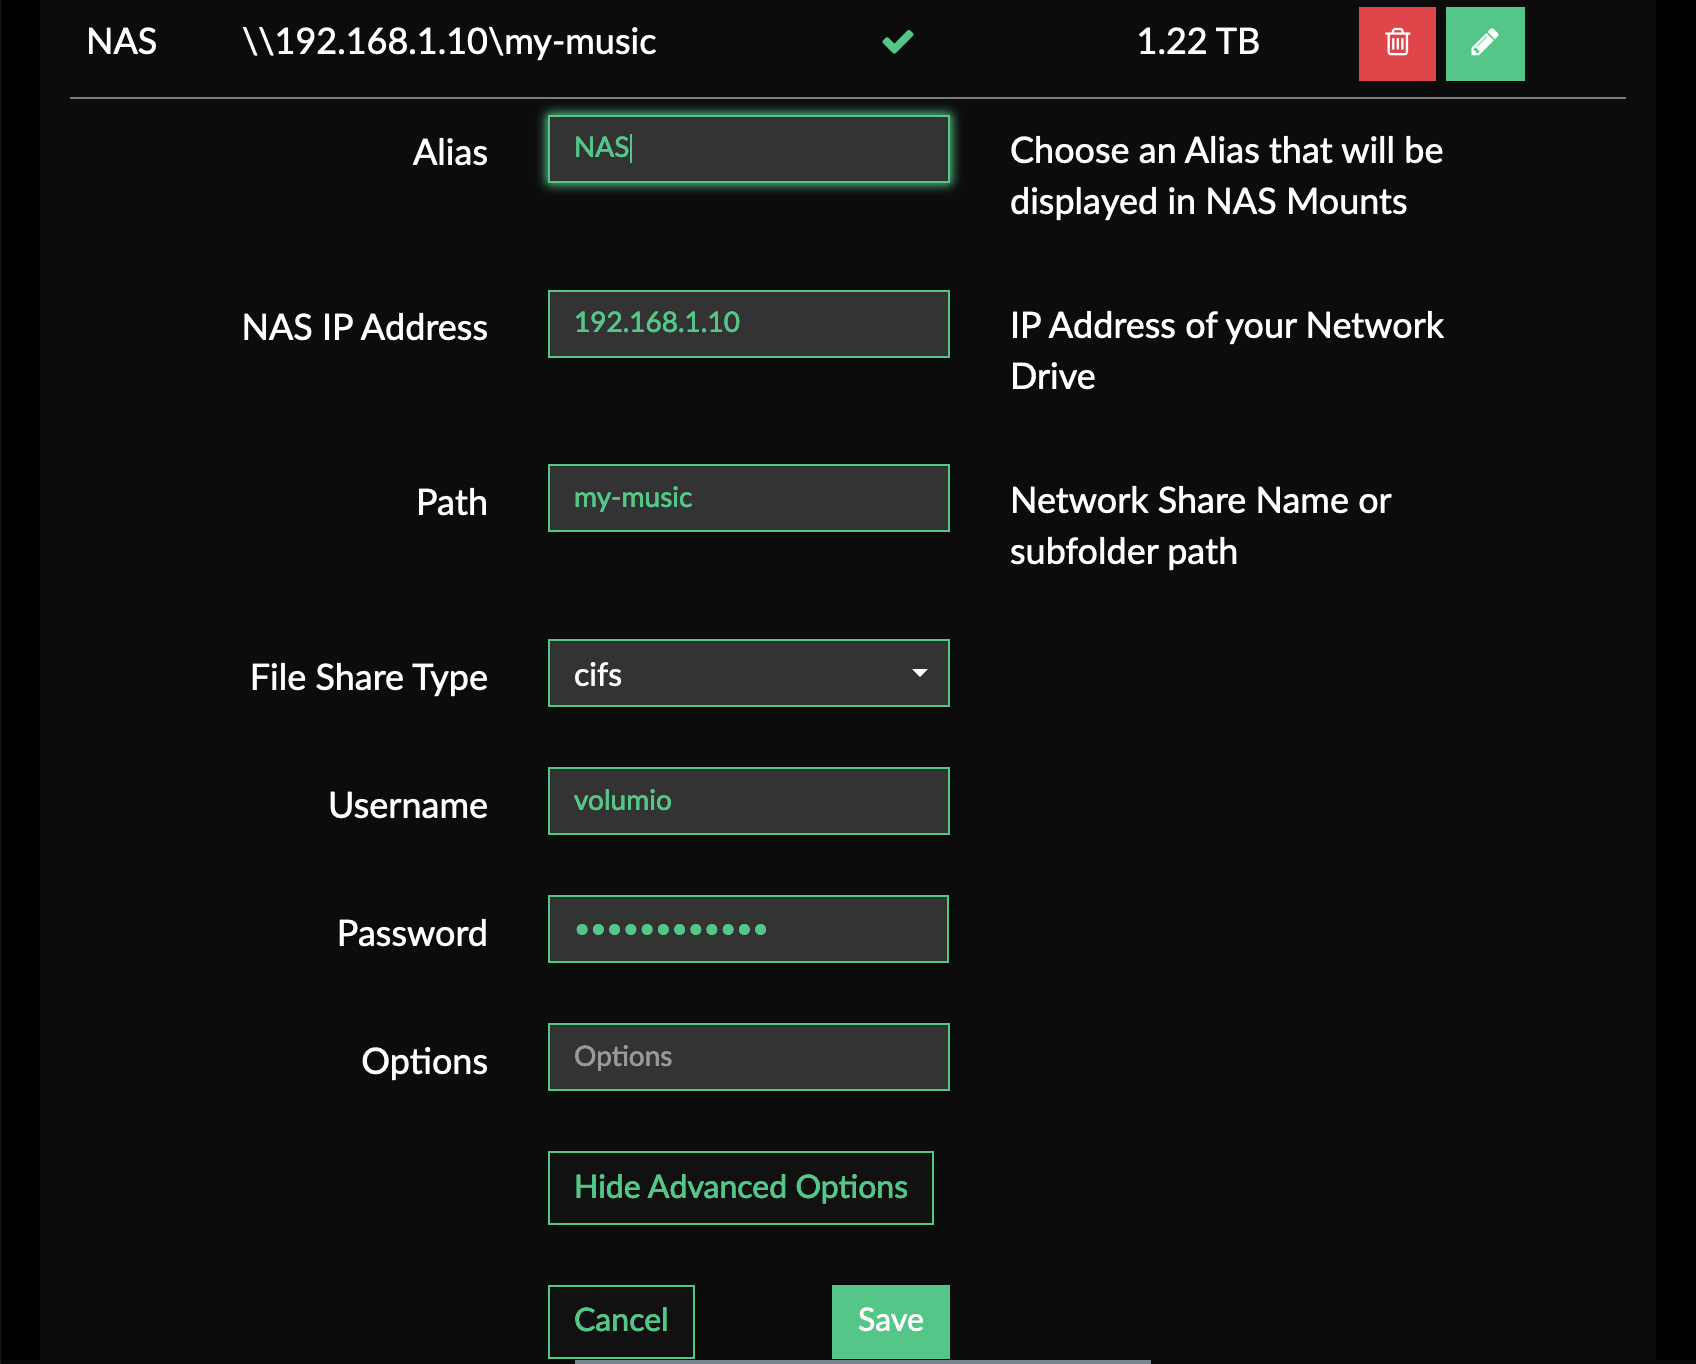
Task: Click the green mounted-status checkmark
Action: pyautogui.click(x=897, y=42)
